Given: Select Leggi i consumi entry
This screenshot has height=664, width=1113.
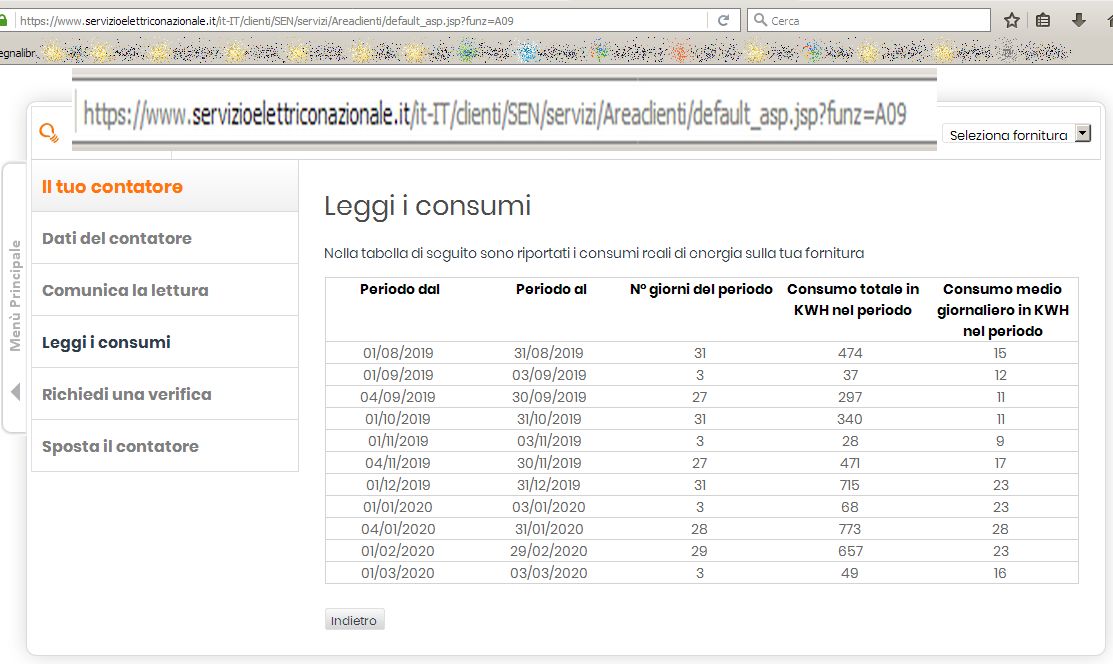Looking at the screenshot, I should [104, 341].
